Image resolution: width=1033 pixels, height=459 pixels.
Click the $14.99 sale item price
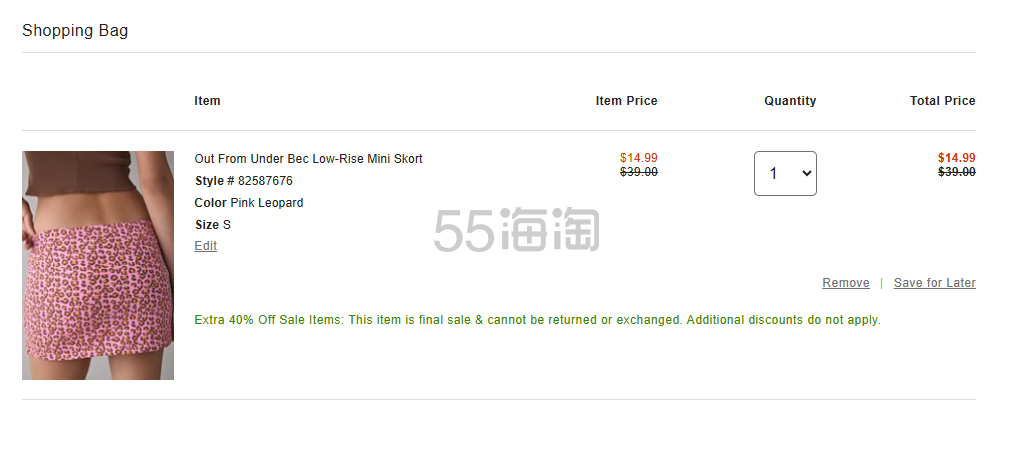click(638, 158)
